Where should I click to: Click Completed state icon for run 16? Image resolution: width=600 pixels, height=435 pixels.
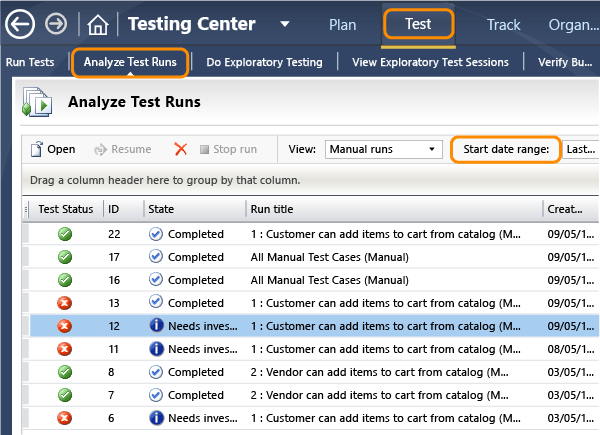156,280
